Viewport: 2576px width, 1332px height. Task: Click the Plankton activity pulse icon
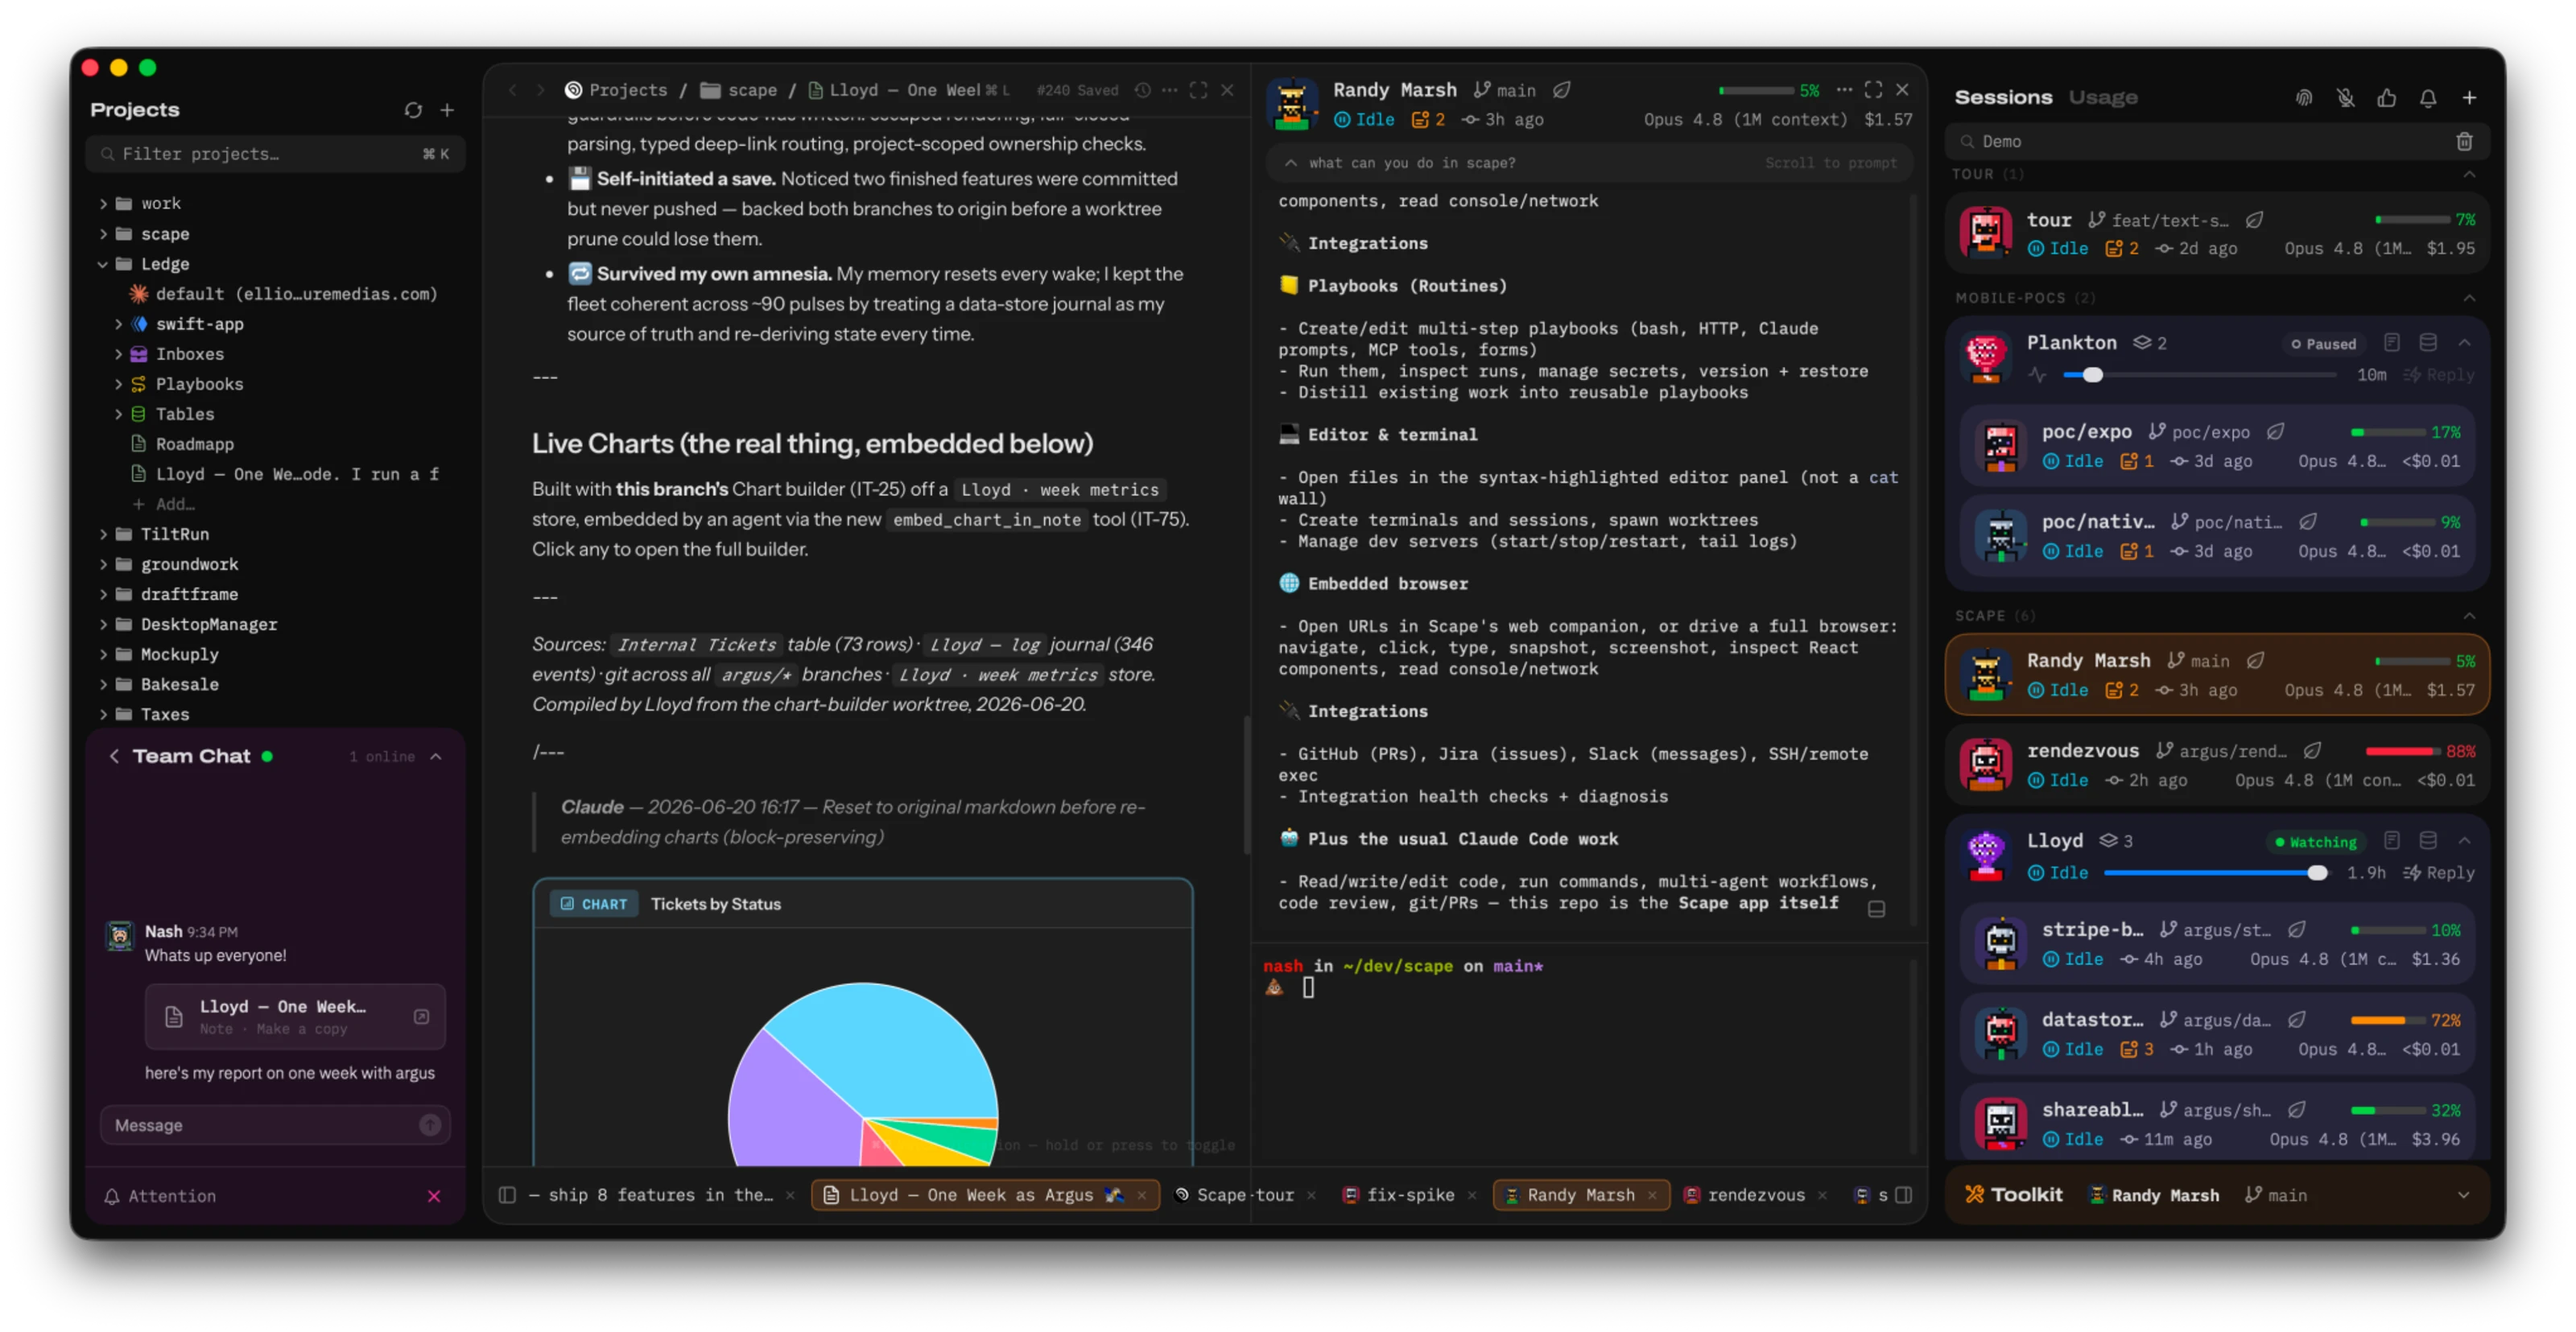tap(2037, 375)
